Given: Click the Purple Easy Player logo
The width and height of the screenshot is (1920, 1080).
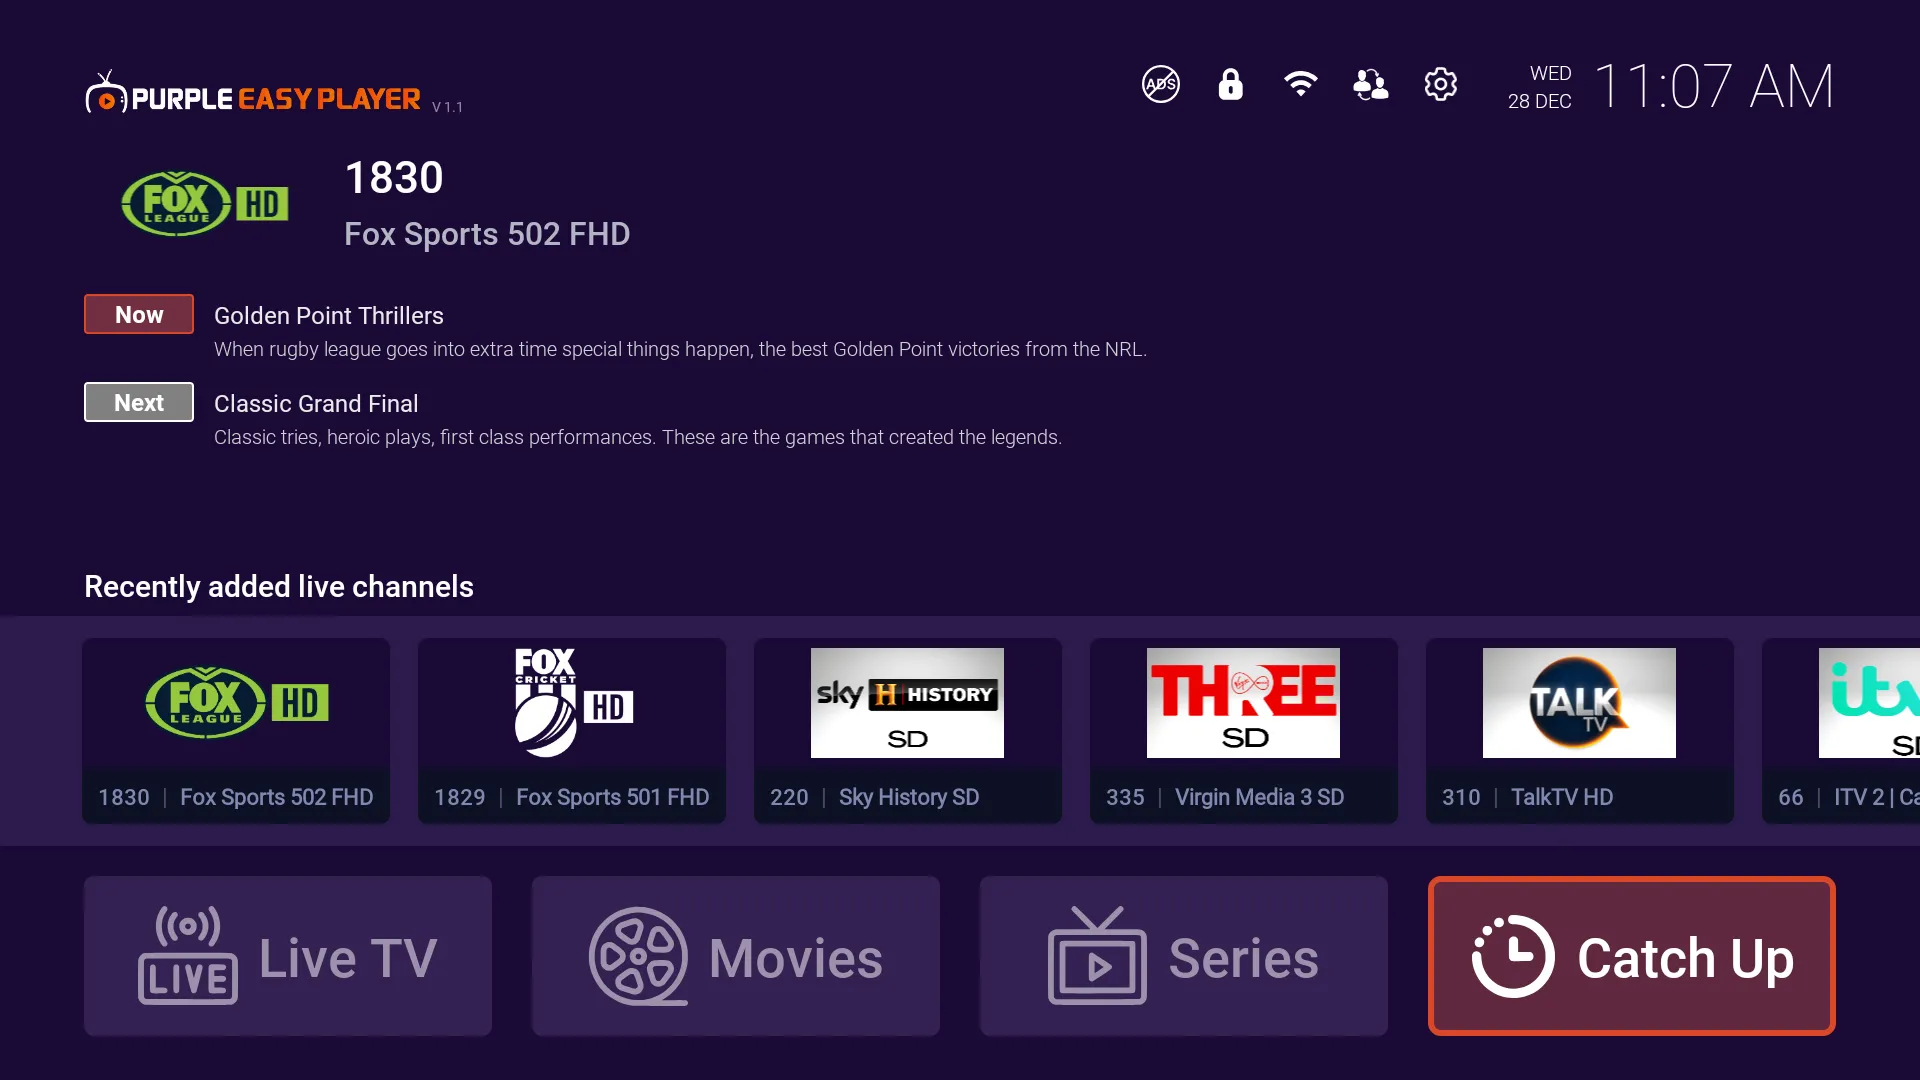Looking at the screenshot, I should [253, 94].
